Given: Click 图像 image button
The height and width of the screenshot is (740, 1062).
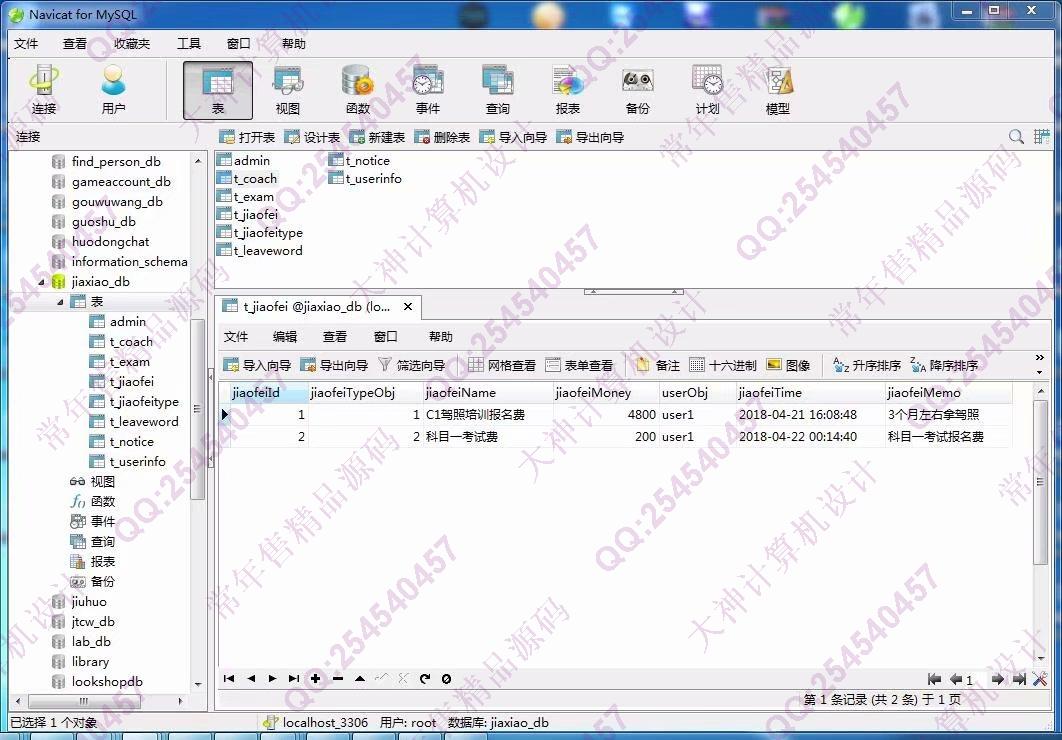Looking at the screenshot, I should click(788, 365).
